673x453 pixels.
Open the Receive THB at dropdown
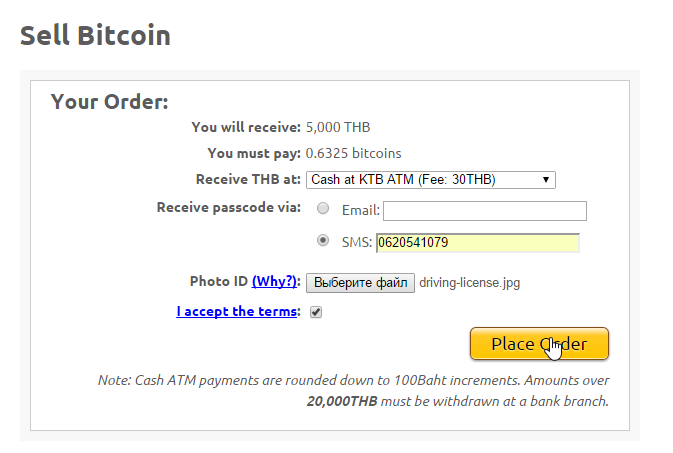pos(430,180)
